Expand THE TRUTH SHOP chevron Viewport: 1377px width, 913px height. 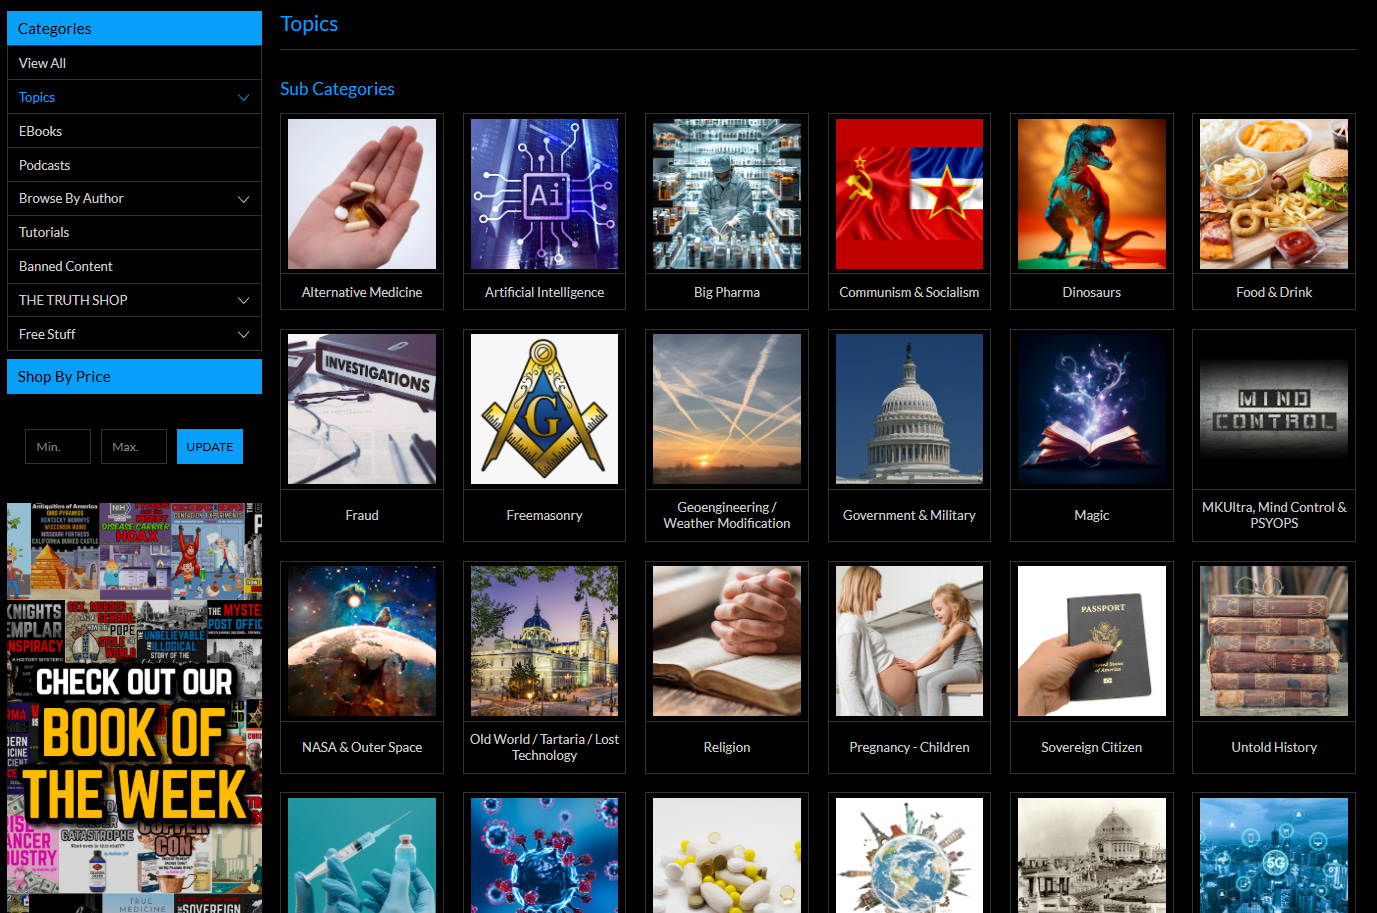click(x=243, y=300)
